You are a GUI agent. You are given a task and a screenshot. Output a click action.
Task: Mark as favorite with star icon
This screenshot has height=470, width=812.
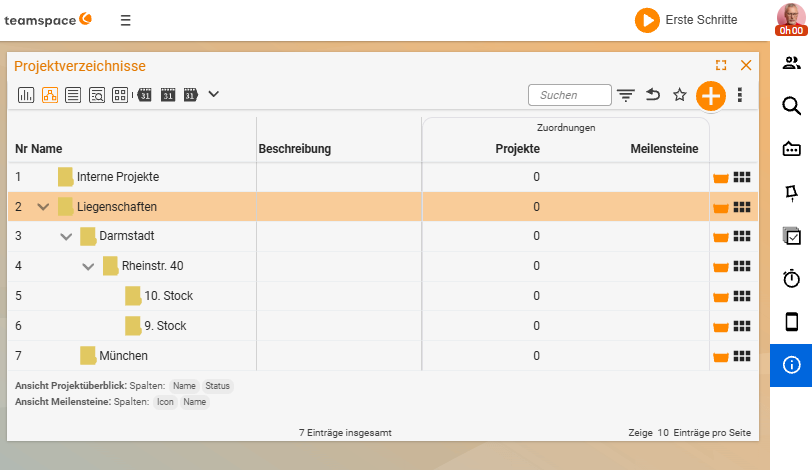pyautogui.click(x=679, y=95)
